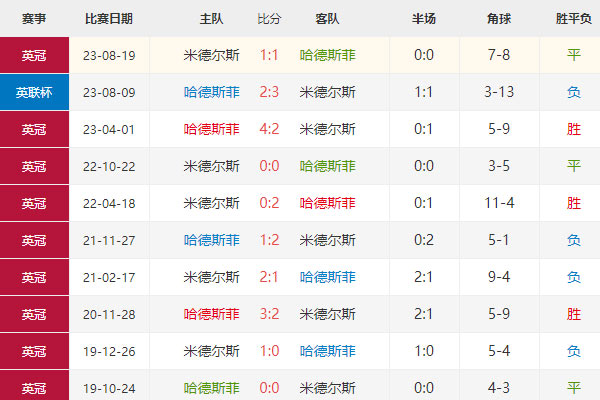This screenshot has height=400, width=600.
Task: Click the 比分 column header
Action: tap(269, 18)
